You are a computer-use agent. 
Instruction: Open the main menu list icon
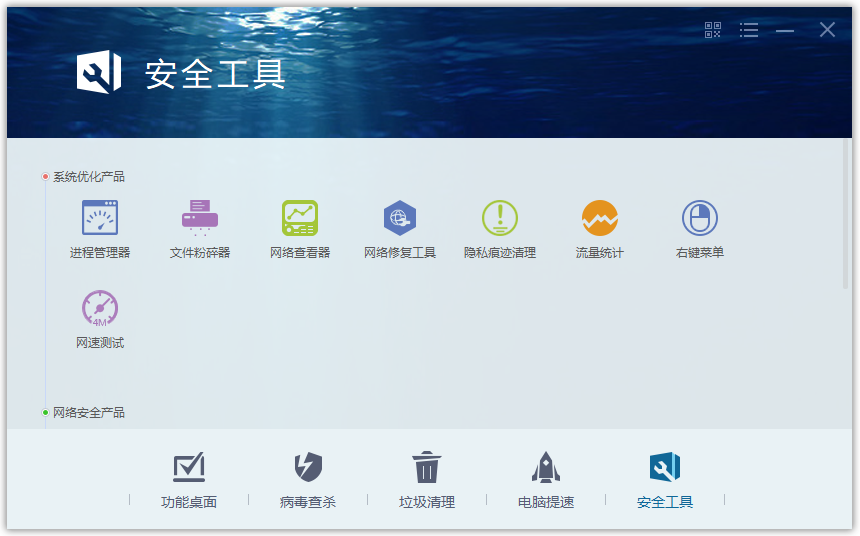tap(749, 30)
